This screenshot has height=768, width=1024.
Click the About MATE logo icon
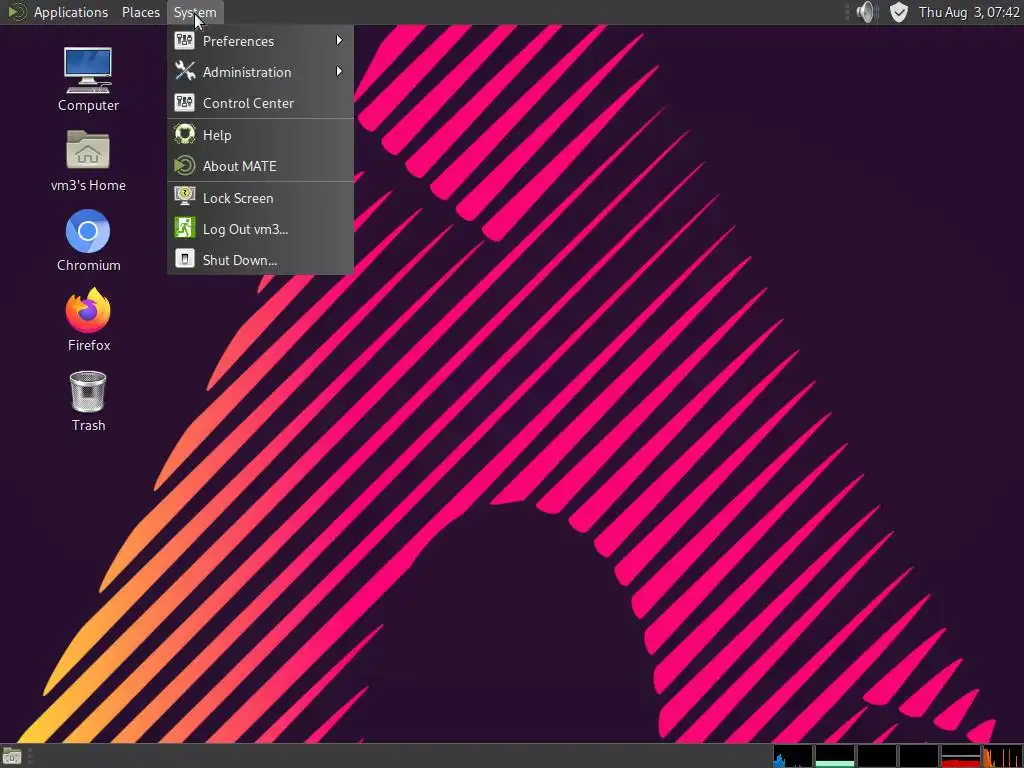185,166
